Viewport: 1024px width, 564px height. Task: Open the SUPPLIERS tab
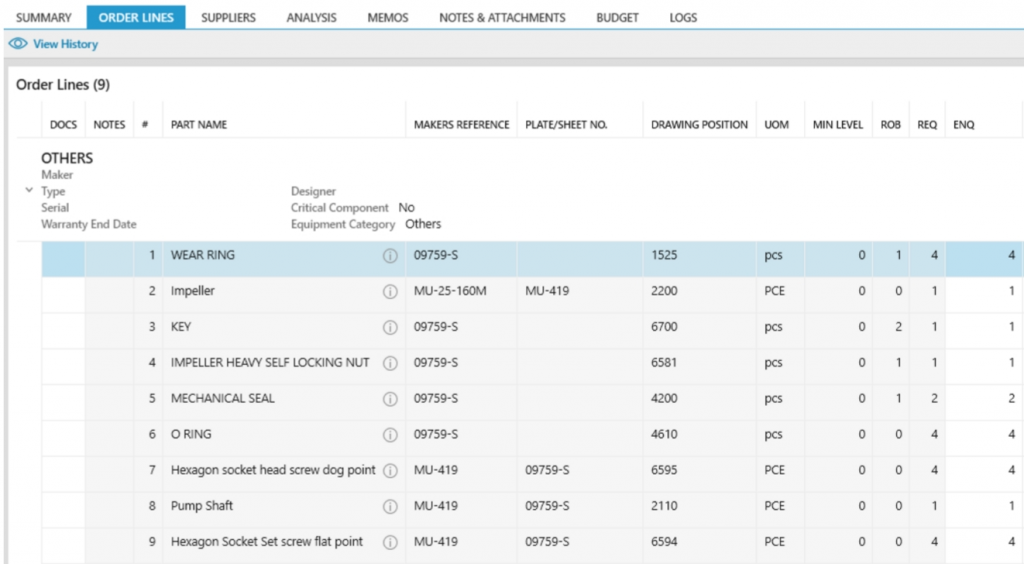tap(228, 17)
